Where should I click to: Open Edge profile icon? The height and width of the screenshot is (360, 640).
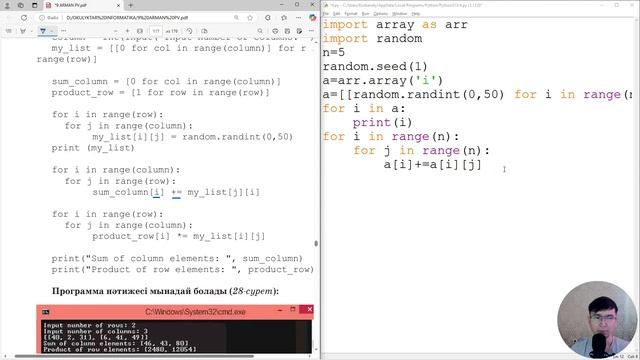[7, 5]
